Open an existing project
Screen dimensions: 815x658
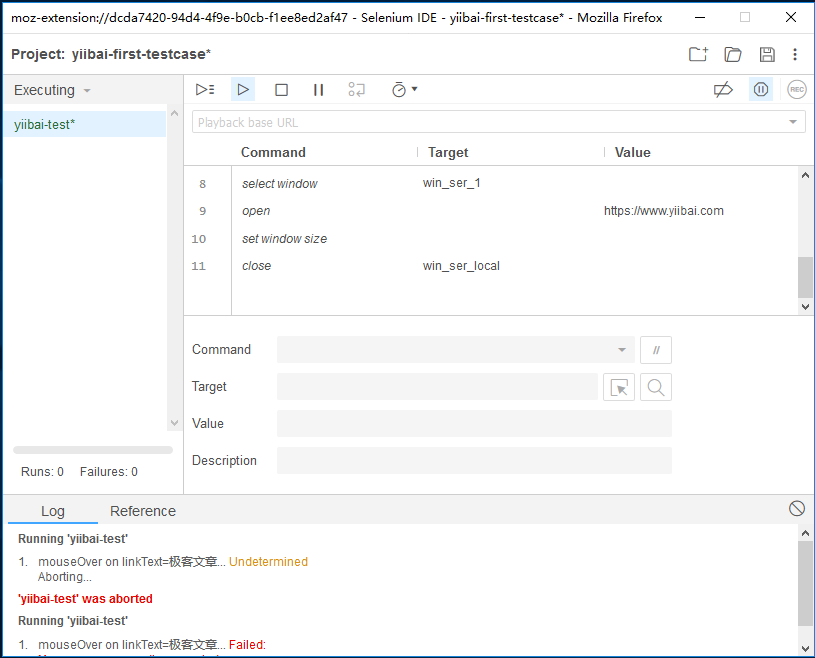(x=733, y=55)
